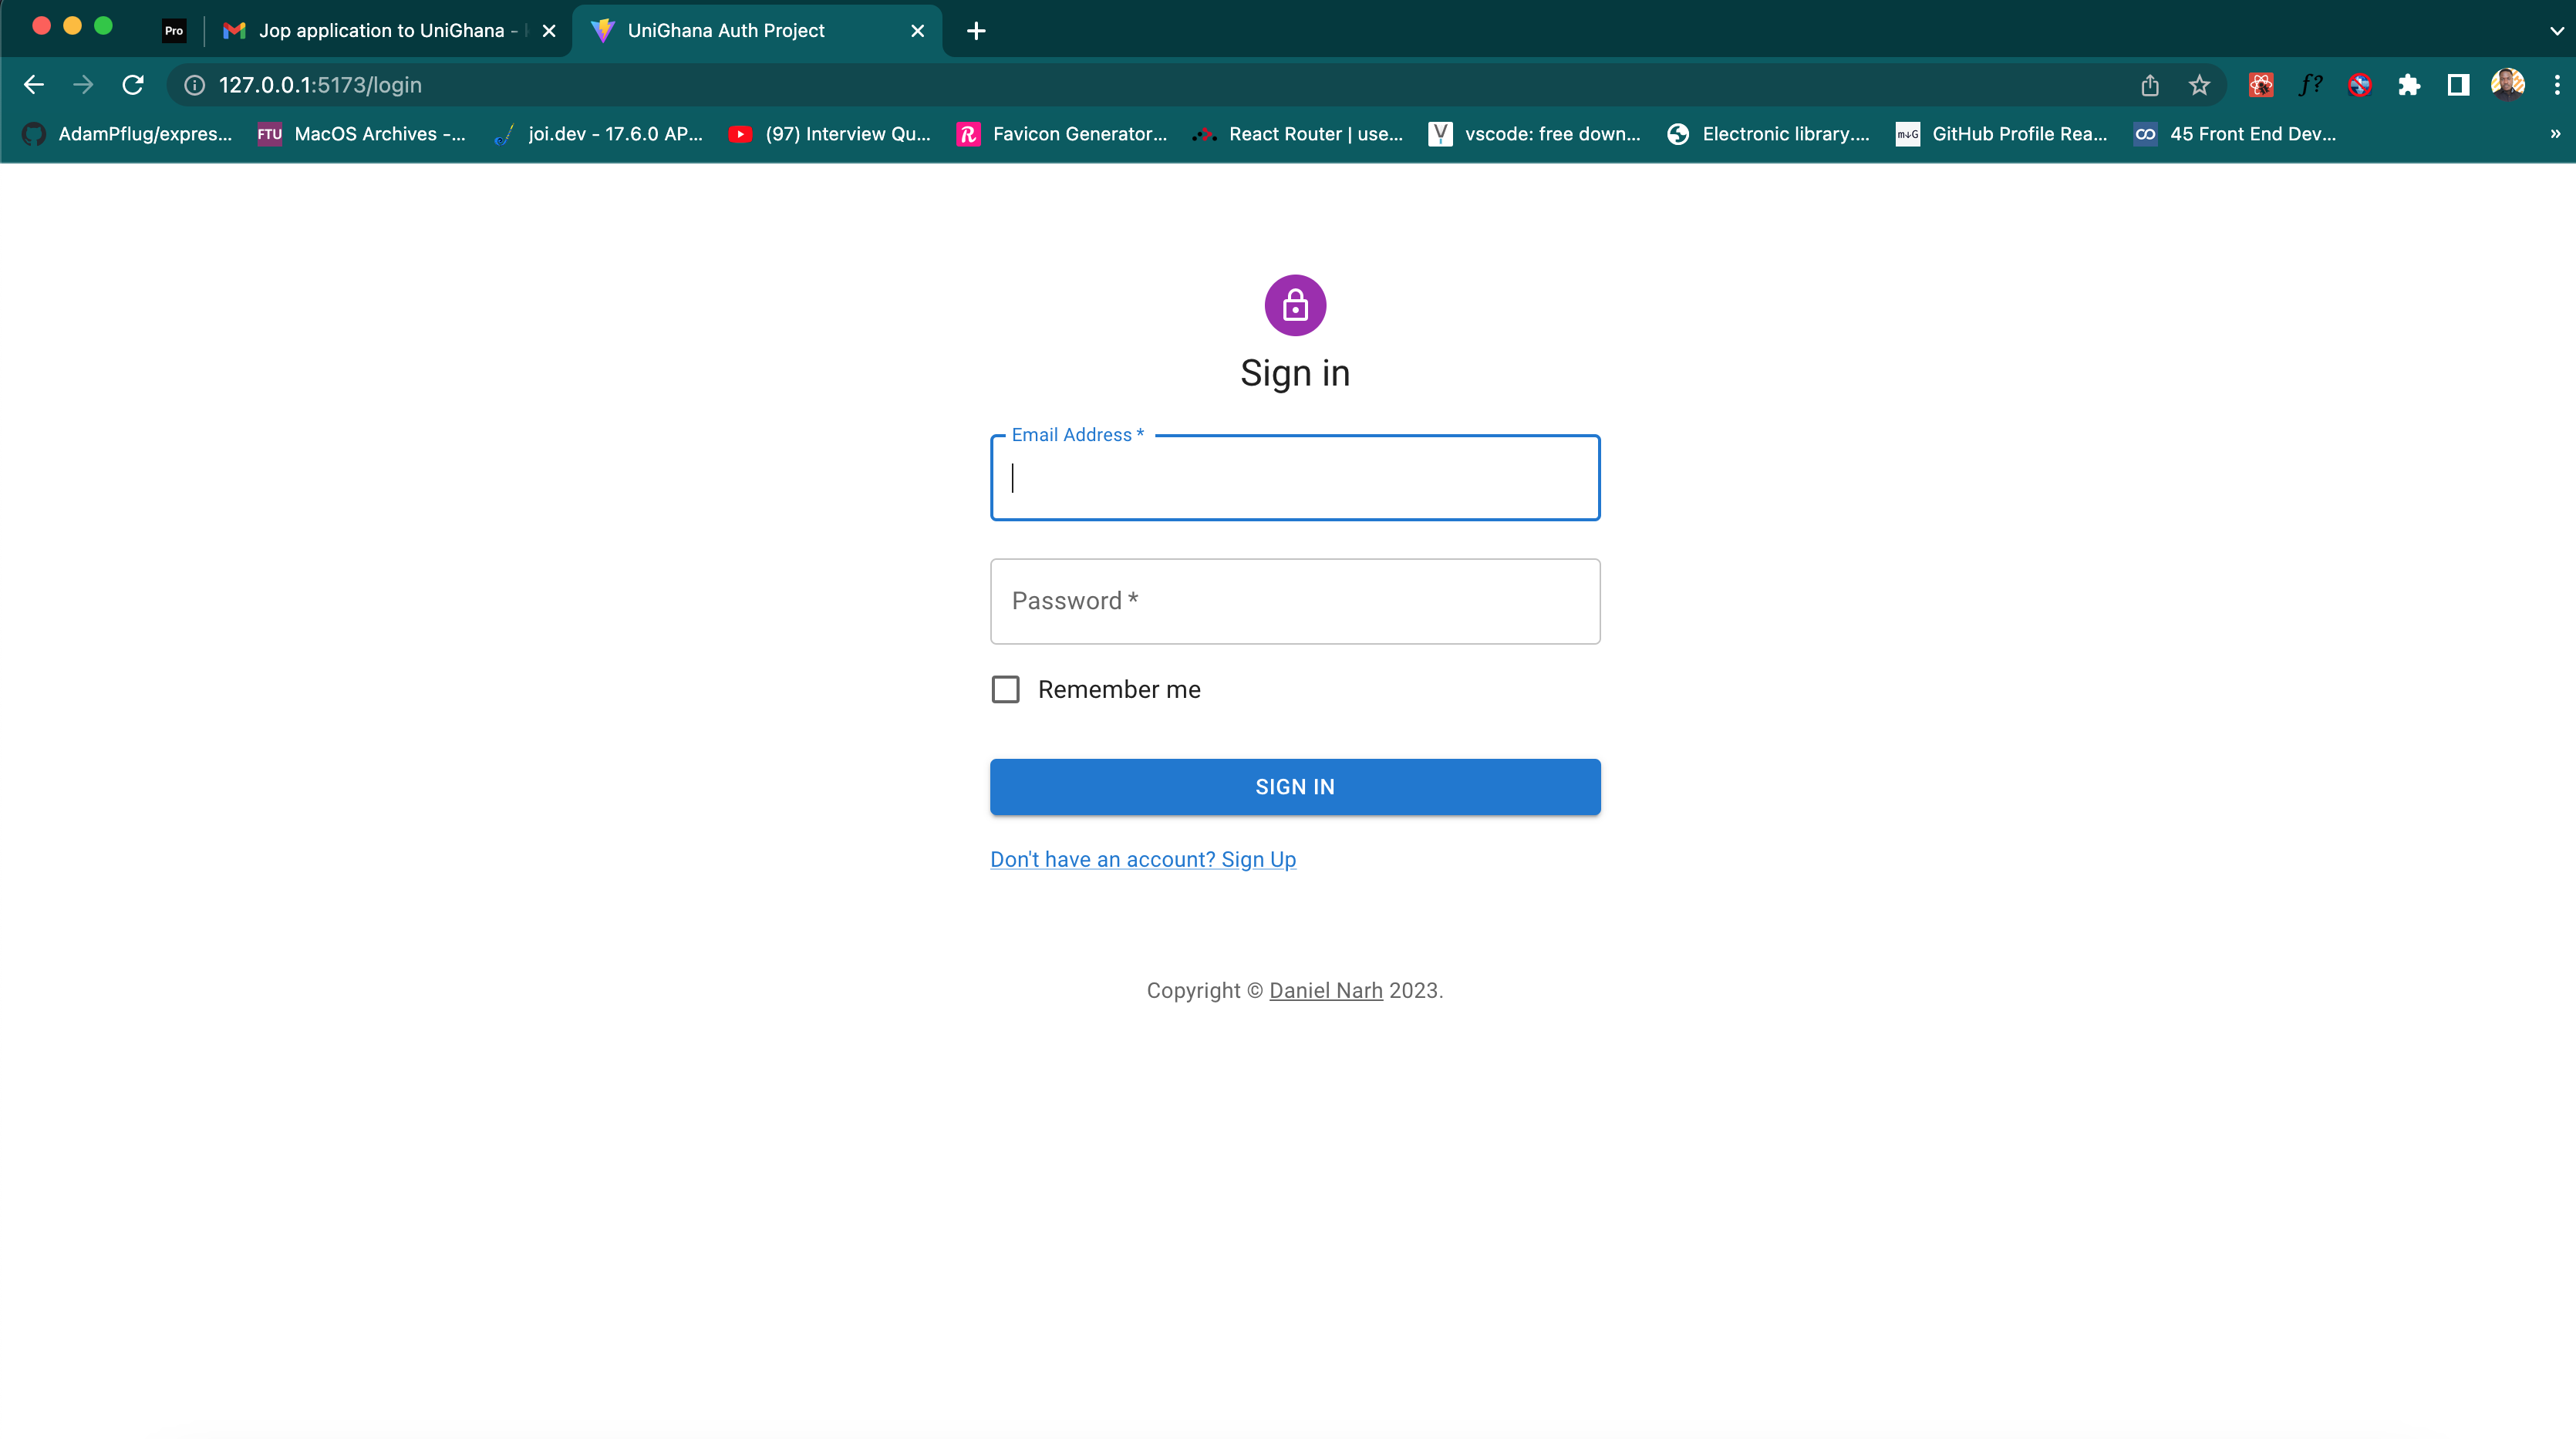Open a new tab with the plus icon
The height and width of the screenshot is (1439, 2576).
976,31
